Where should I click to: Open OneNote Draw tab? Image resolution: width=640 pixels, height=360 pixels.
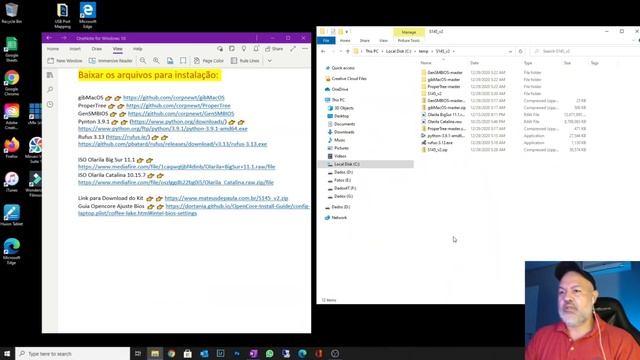[97, 49]
